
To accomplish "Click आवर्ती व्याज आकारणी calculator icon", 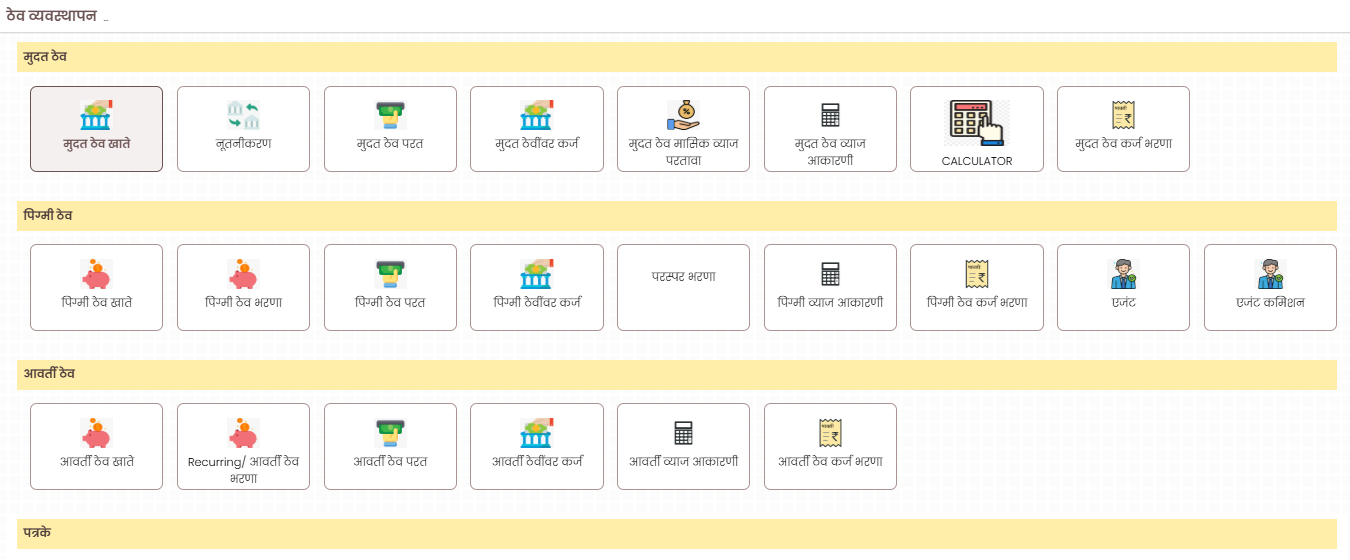I will pyautogui.click(x=683, y=432).
